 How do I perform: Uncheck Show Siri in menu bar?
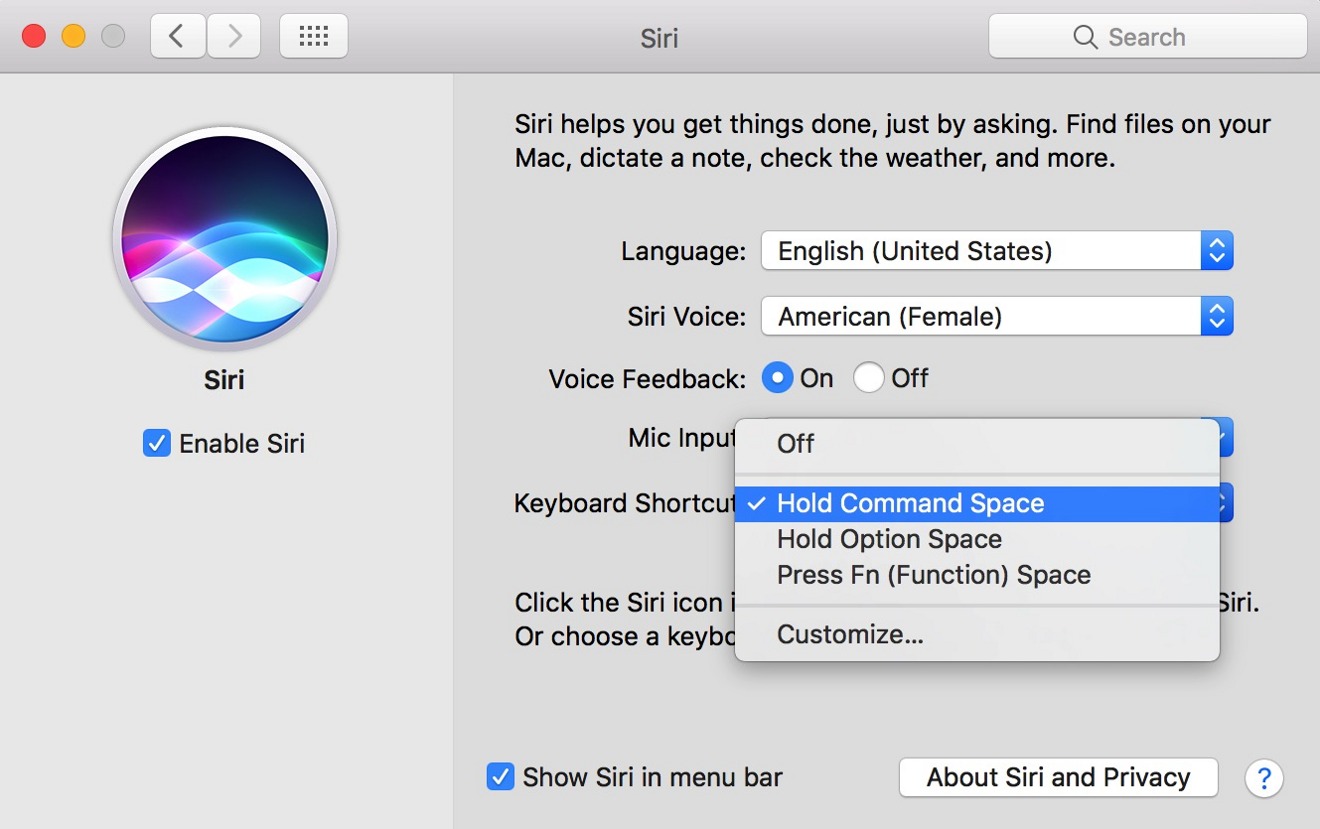(x=500, y=777)
